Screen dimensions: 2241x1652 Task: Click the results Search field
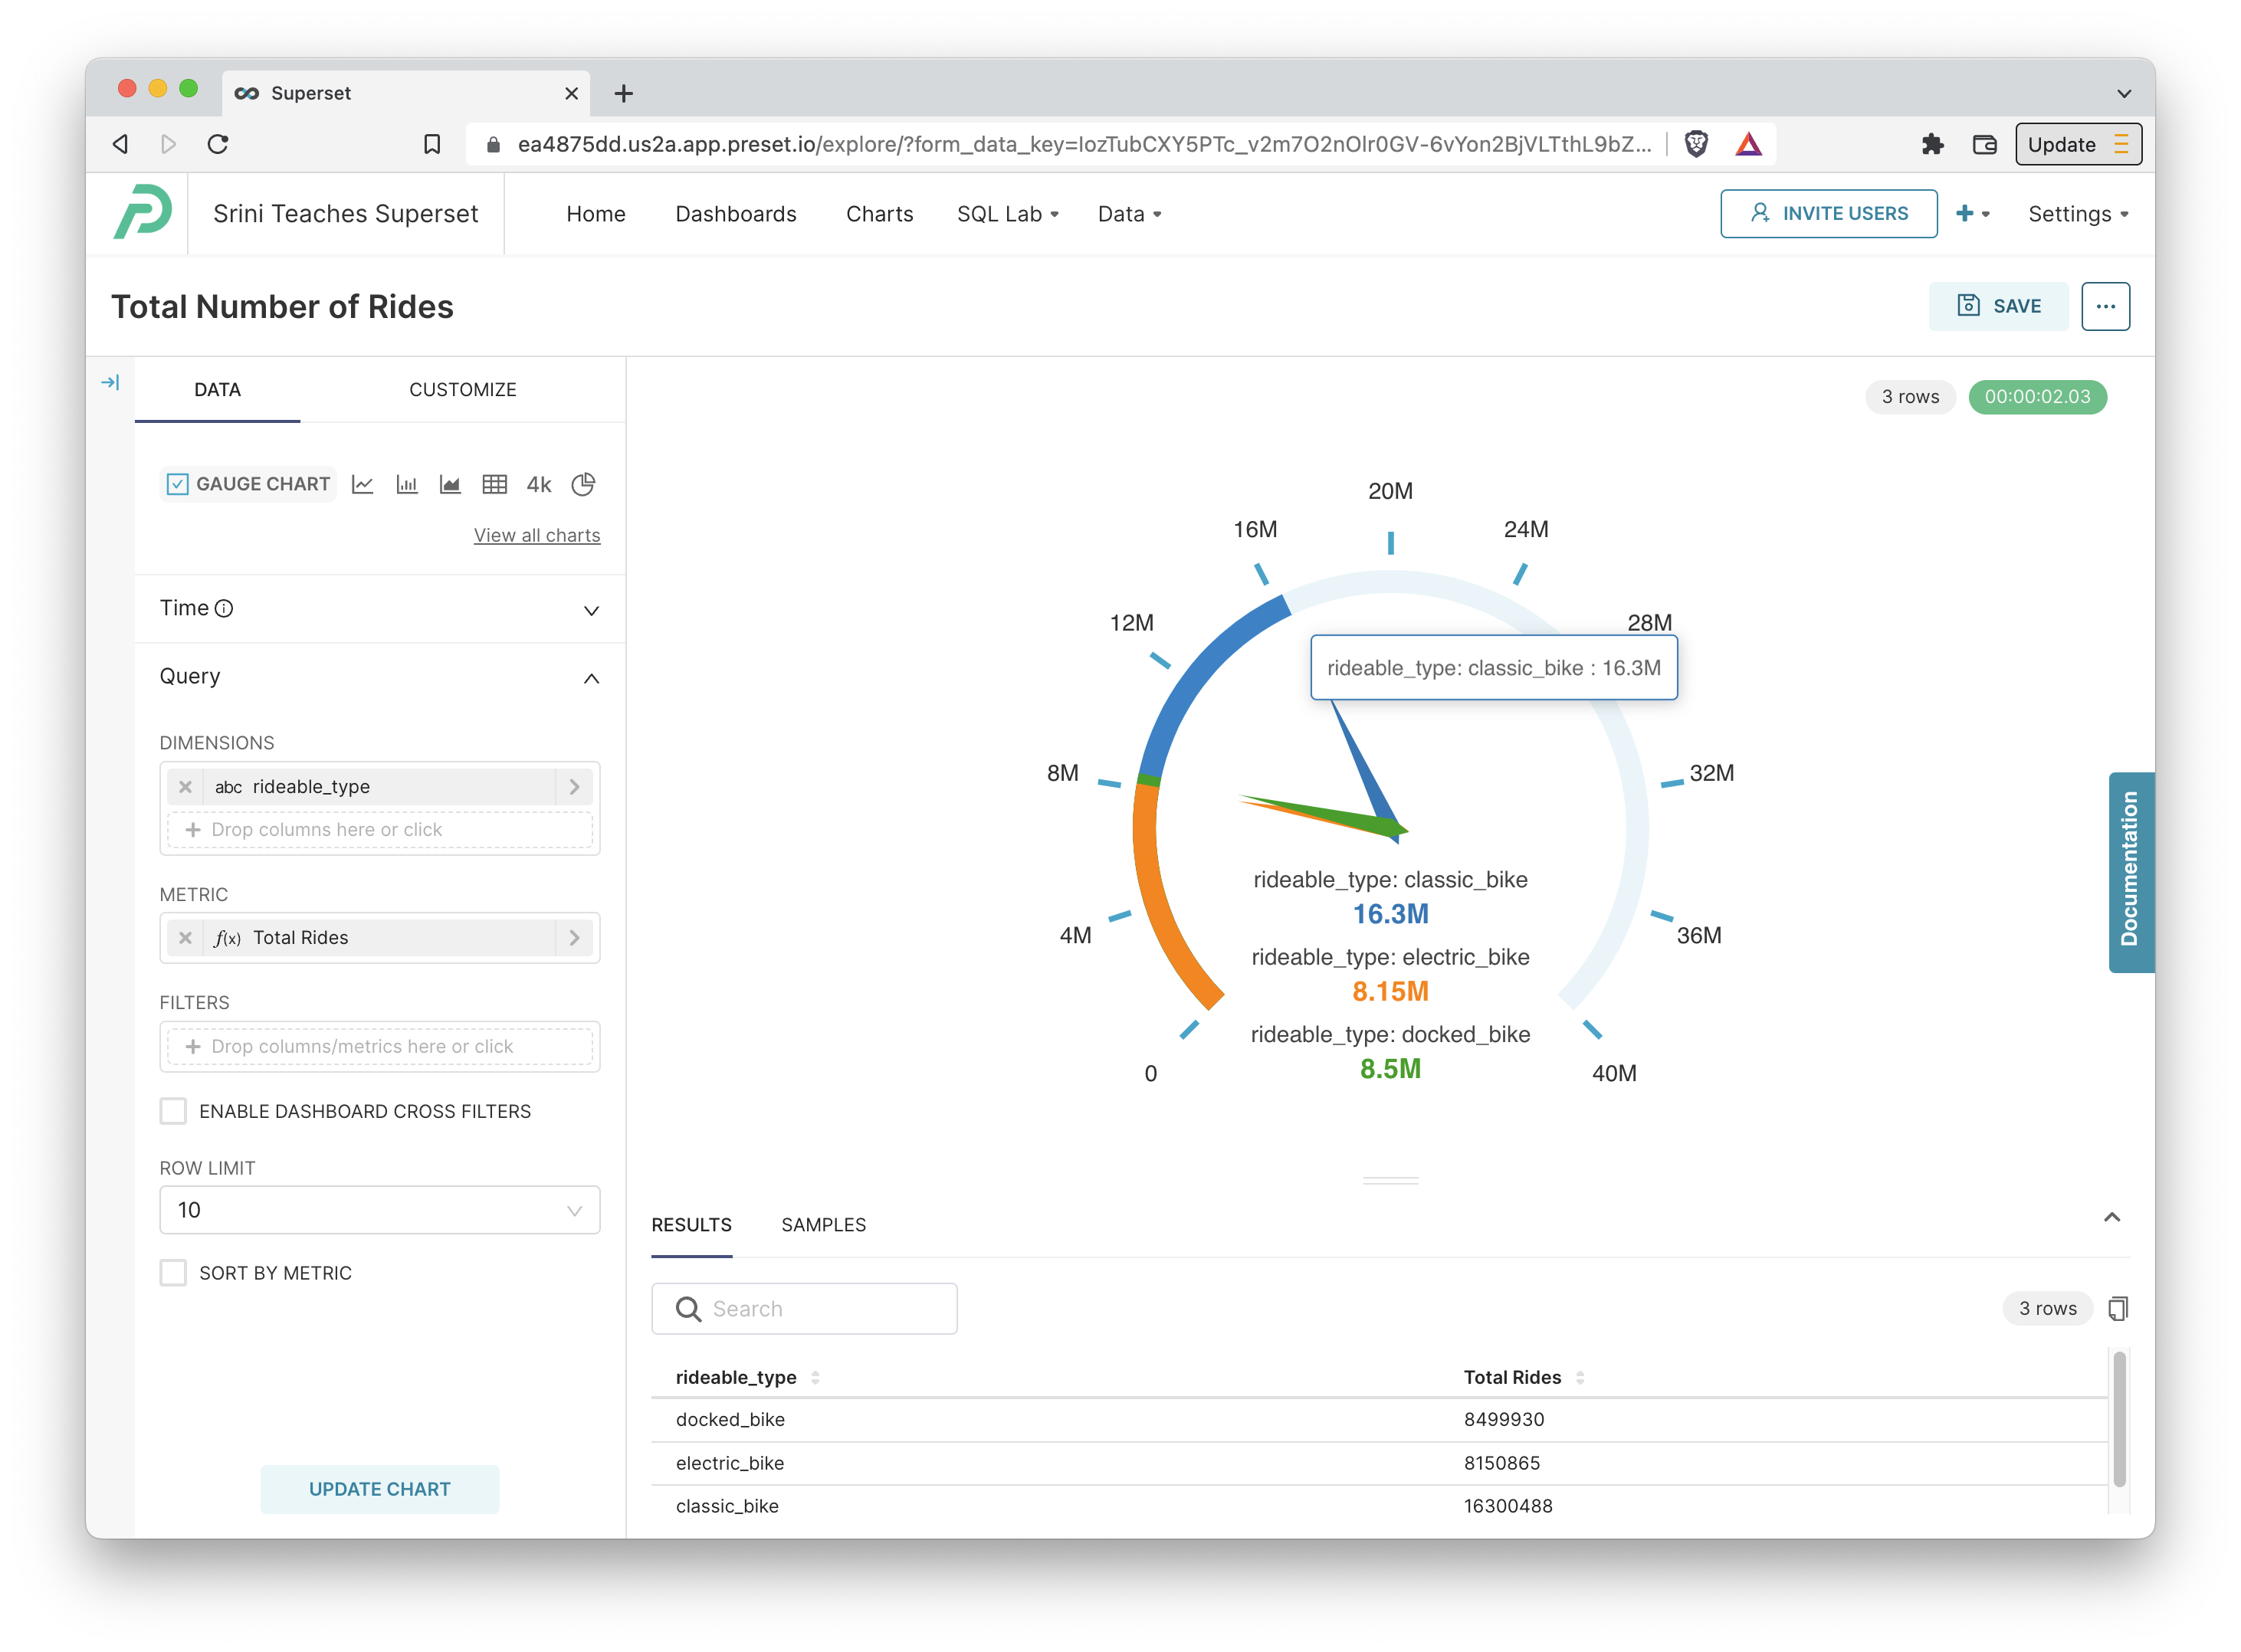804,1308
